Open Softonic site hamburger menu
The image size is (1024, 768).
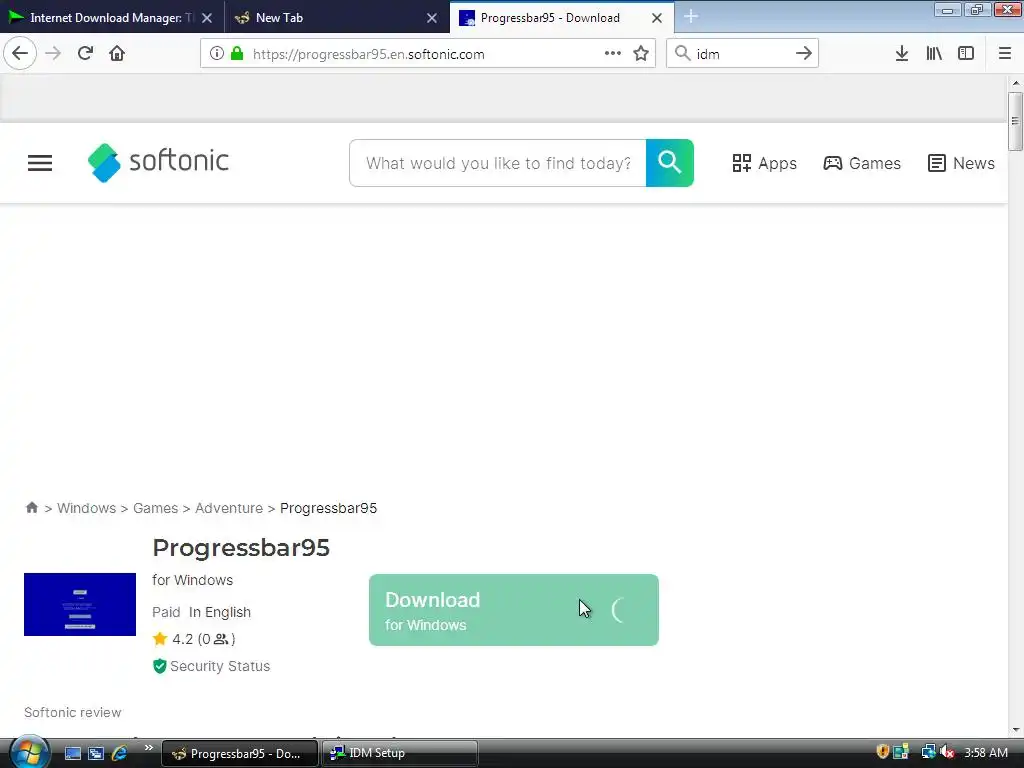pos(40,163)
